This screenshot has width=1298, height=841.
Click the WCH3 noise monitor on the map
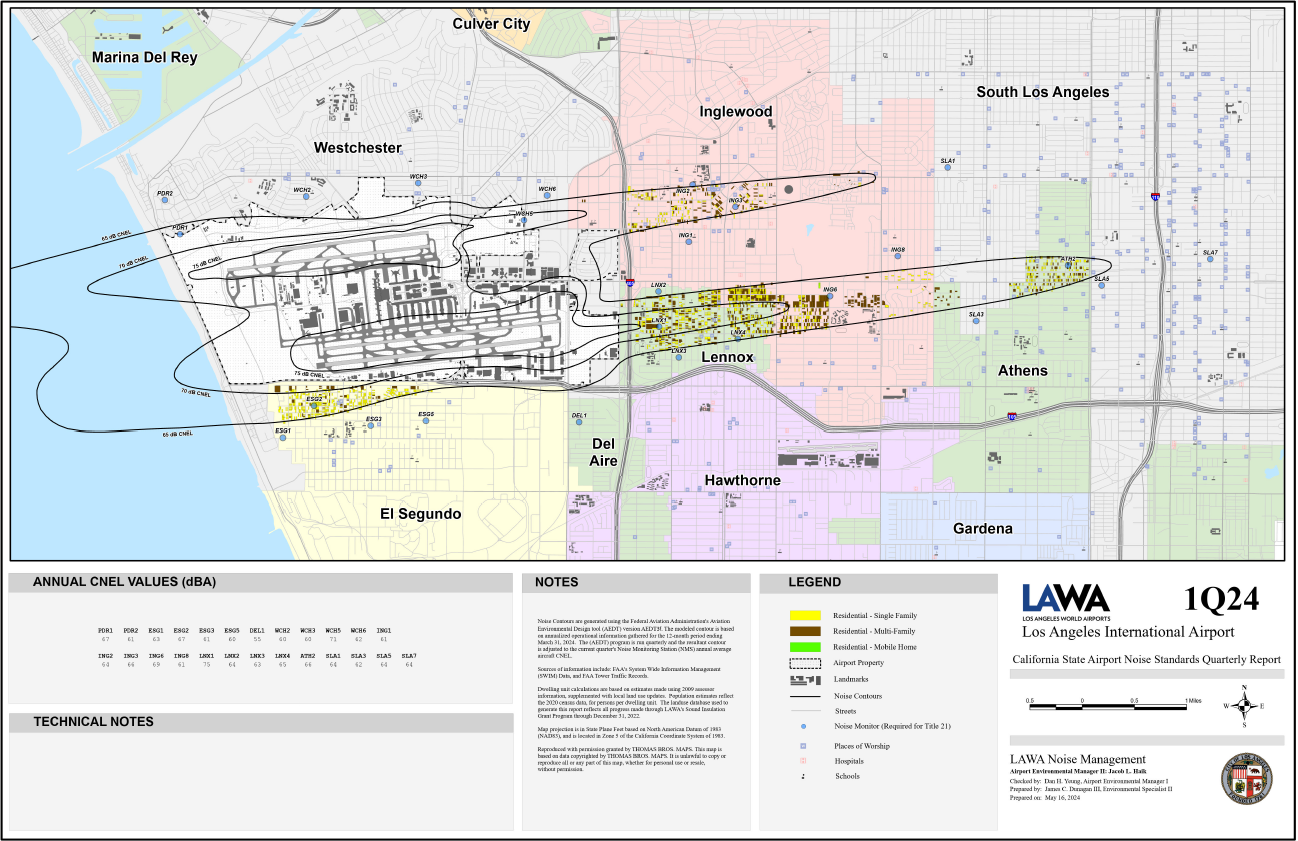[x=418, y=184]
